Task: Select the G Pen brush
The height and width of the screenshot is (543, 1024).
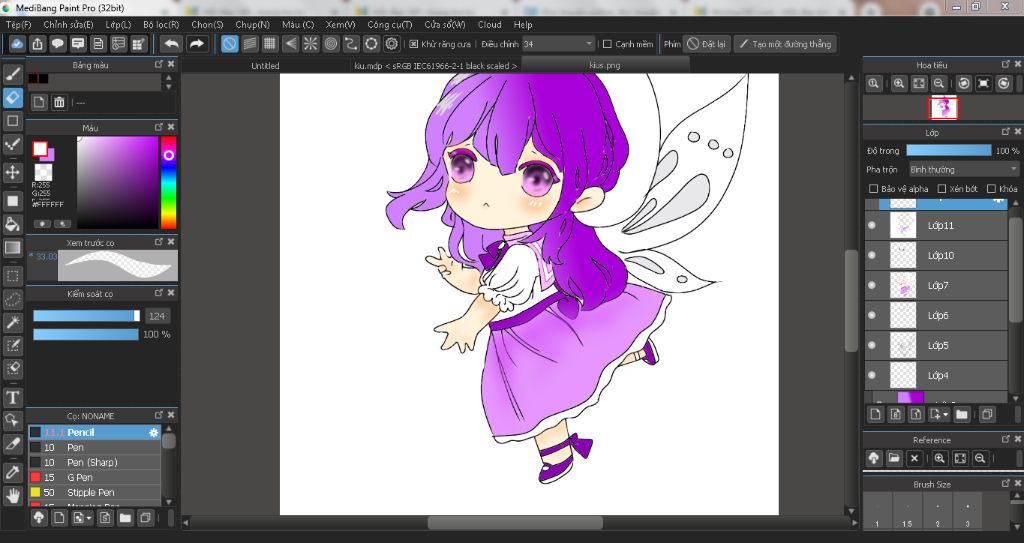Action: (94, 477)
